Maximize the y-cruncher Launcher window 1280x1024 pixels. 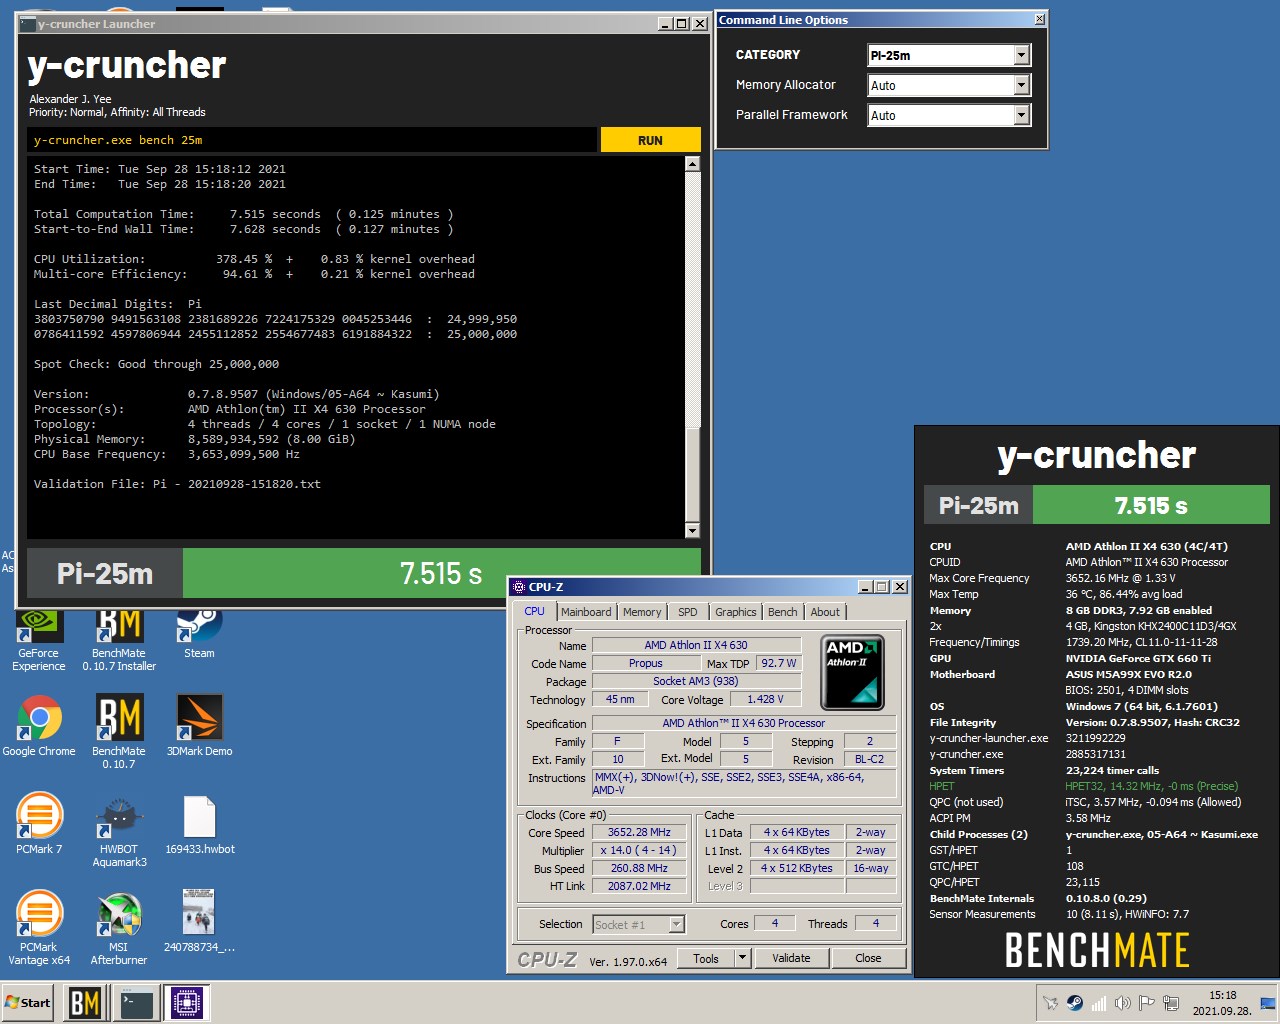[x=683, y=23]
